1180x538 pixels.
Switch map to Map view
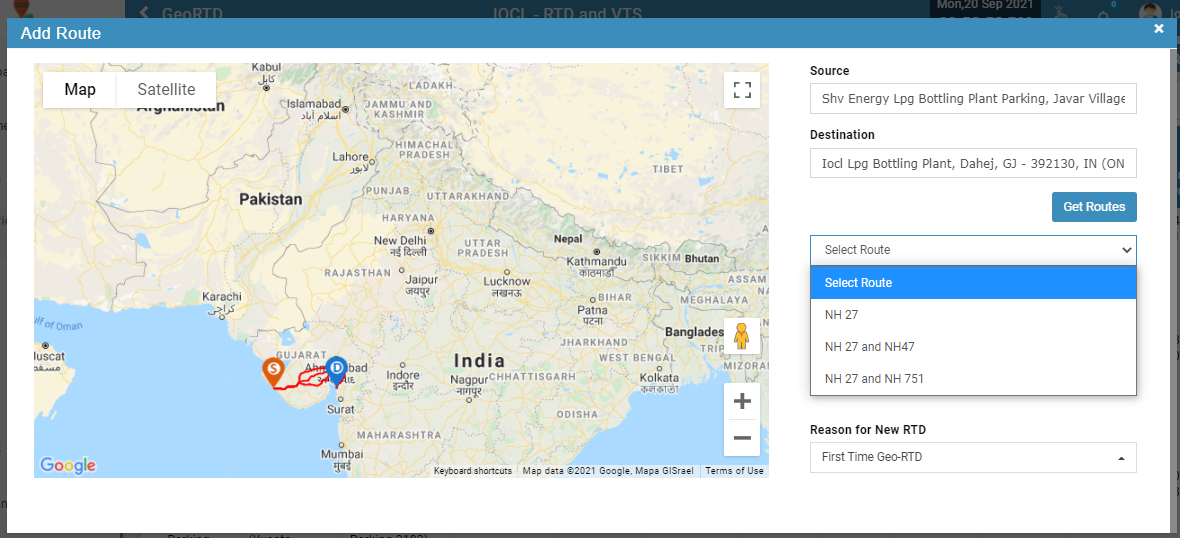80,90
